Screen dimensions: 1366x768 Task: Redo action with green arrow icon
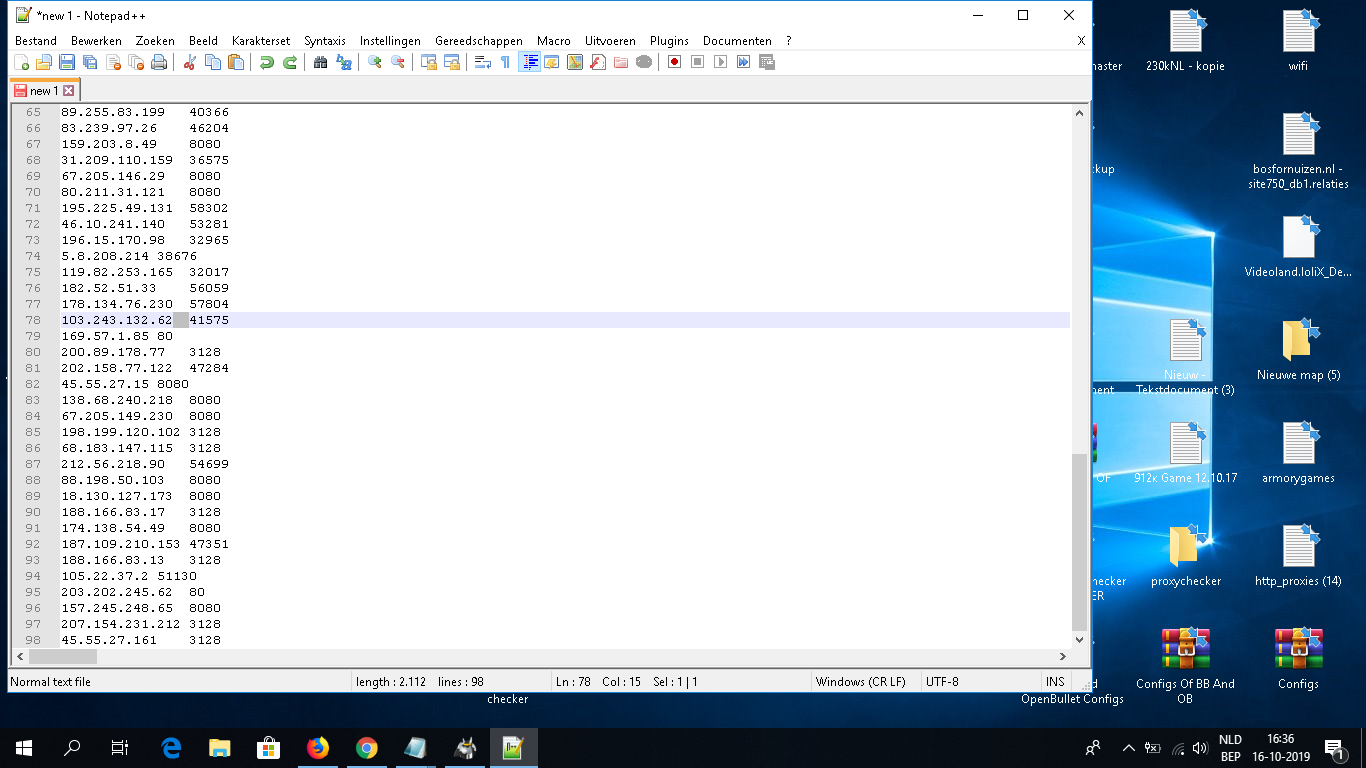click(x=289, y=62)
